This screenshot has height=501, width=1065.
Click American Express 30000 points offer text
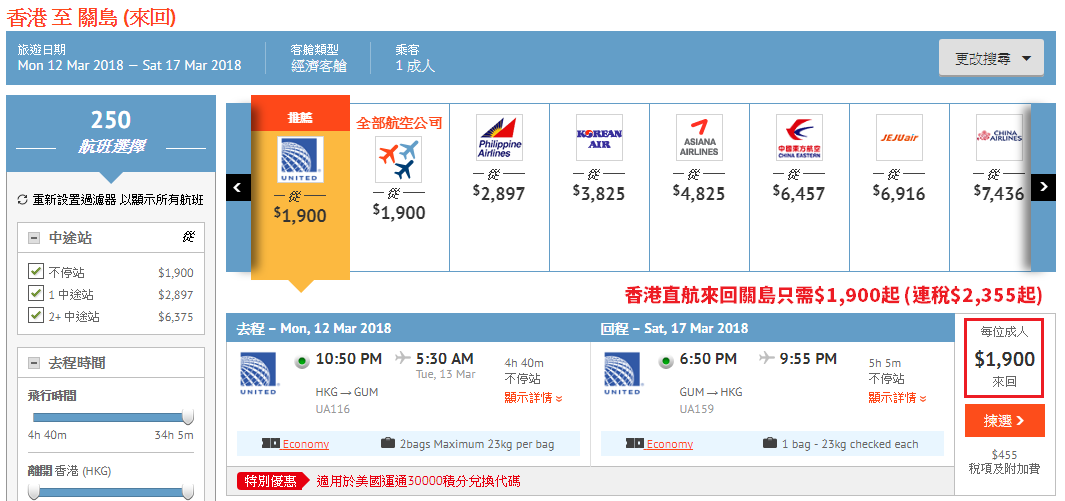(418, 481)
